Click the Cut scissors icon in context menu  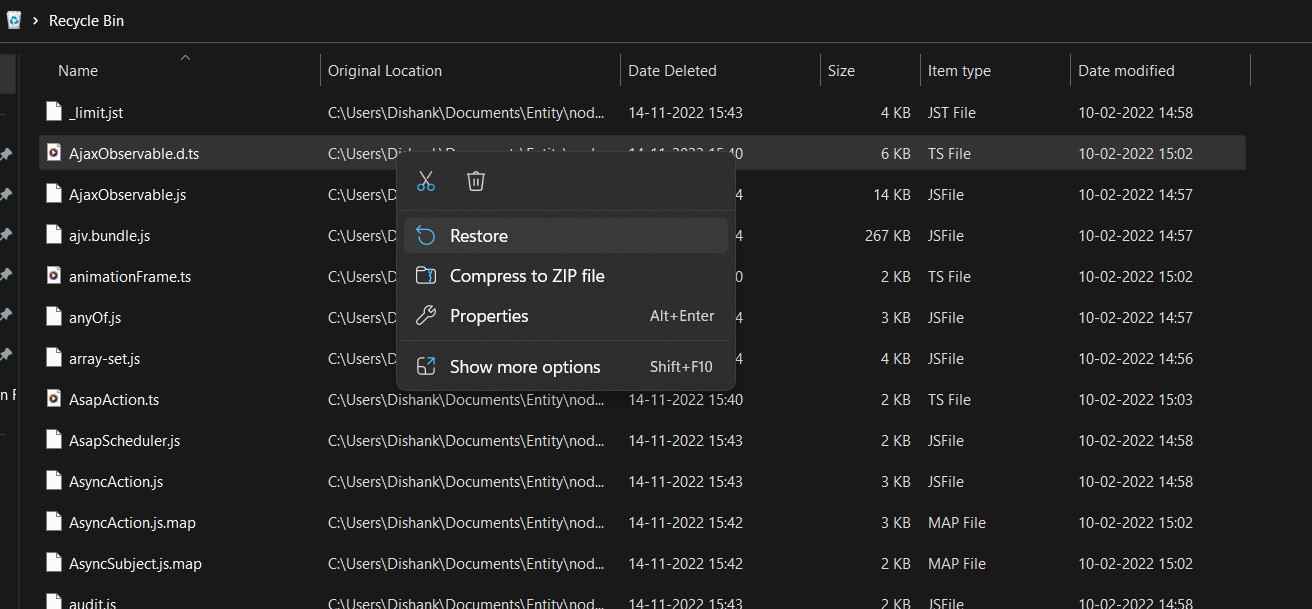point(426,180)
